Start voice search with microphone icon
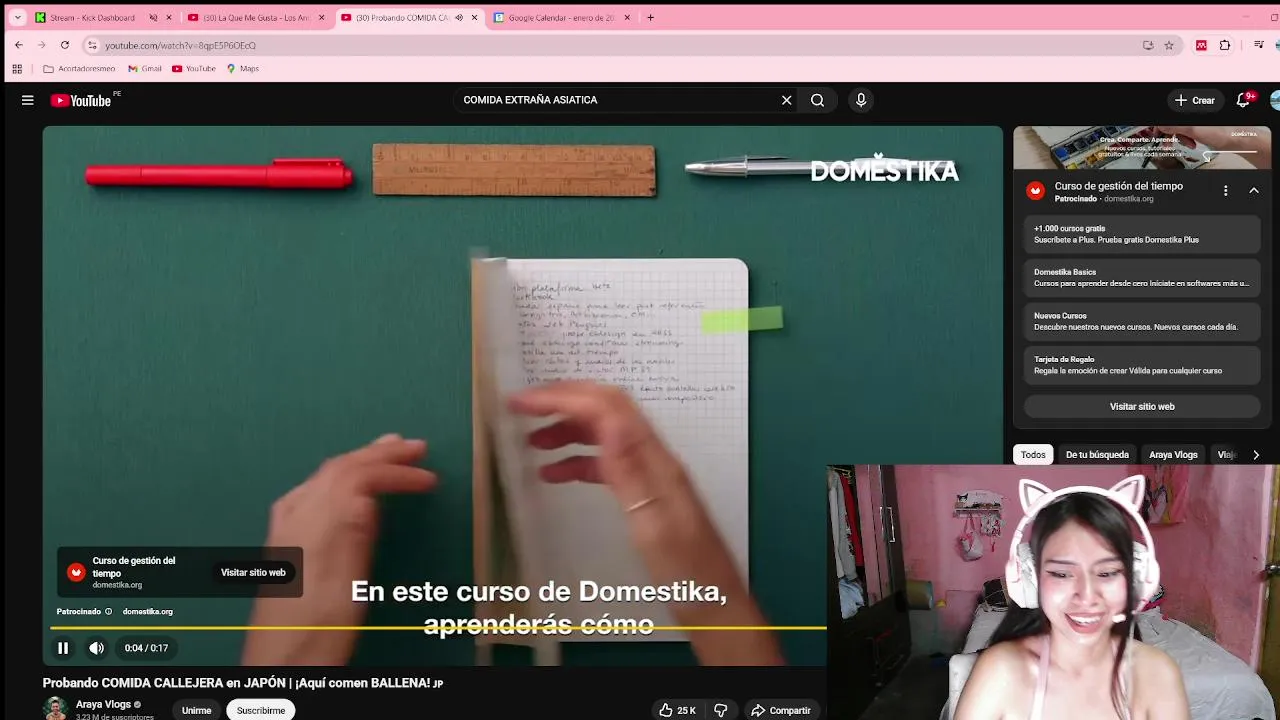 pos(860,100)
